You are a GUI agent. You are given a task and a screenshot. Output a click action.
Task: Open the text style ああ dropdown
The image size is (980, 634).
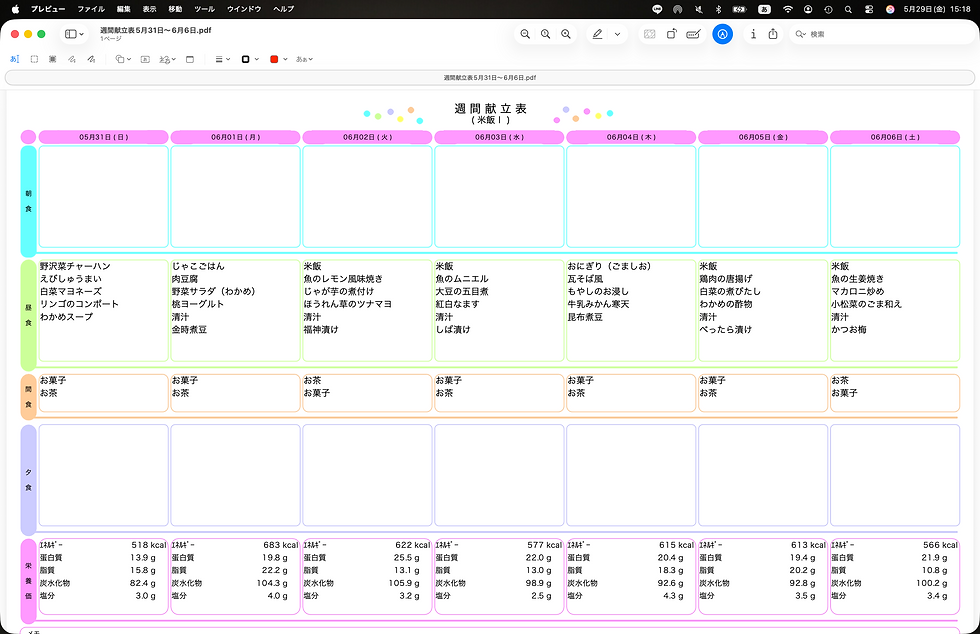pos(304,59)
